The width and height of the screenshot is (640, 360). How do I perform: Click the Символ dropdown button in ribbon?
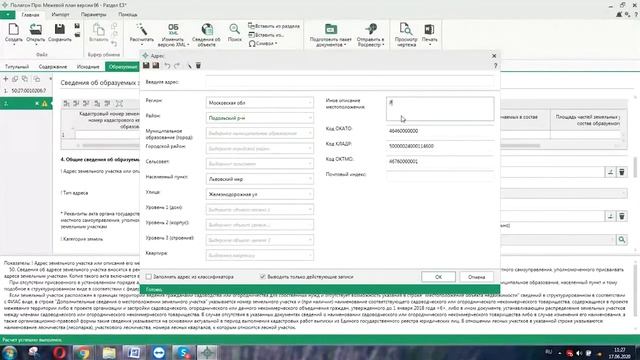pyautogui.click(x=263, y=43)
